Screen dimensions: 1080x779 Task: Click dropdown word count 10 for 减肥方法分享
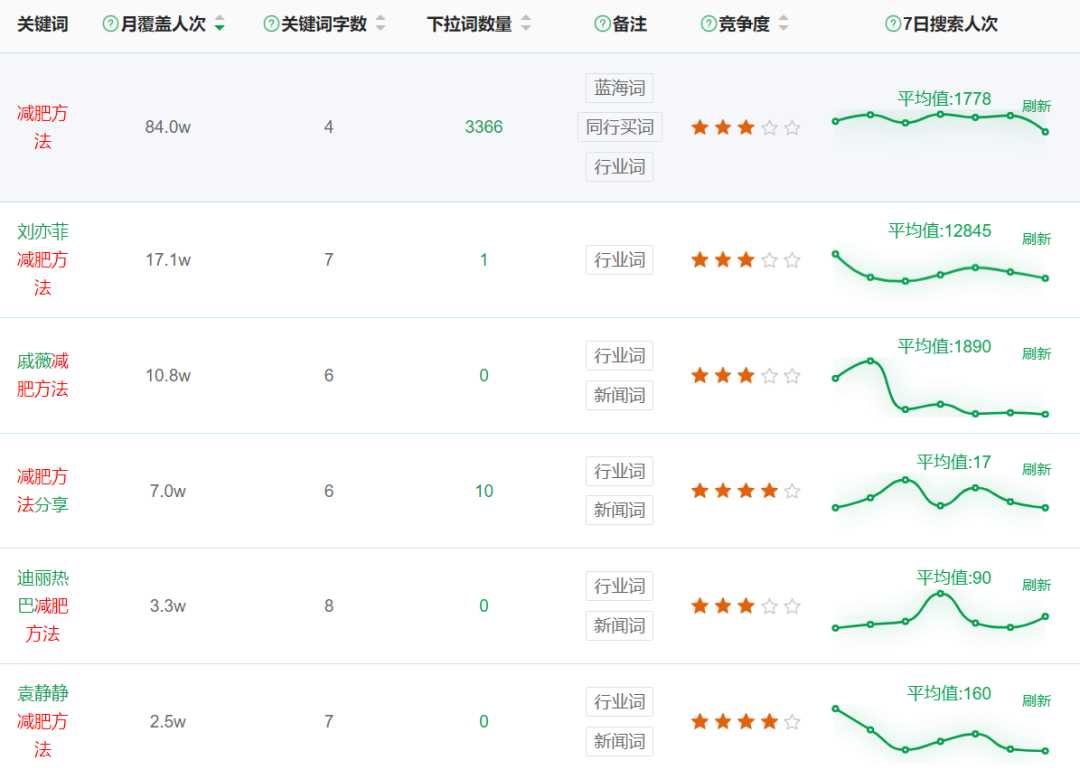click(x=484, y=491)
